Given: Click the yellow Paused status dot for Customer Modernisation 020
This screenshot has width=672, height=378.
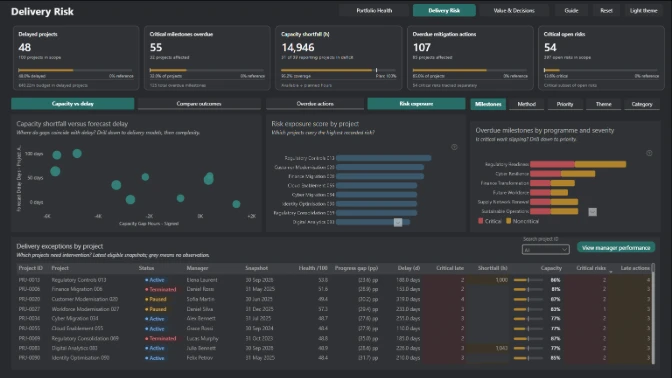Looking at the screenshot, I should tap(147, 299).
